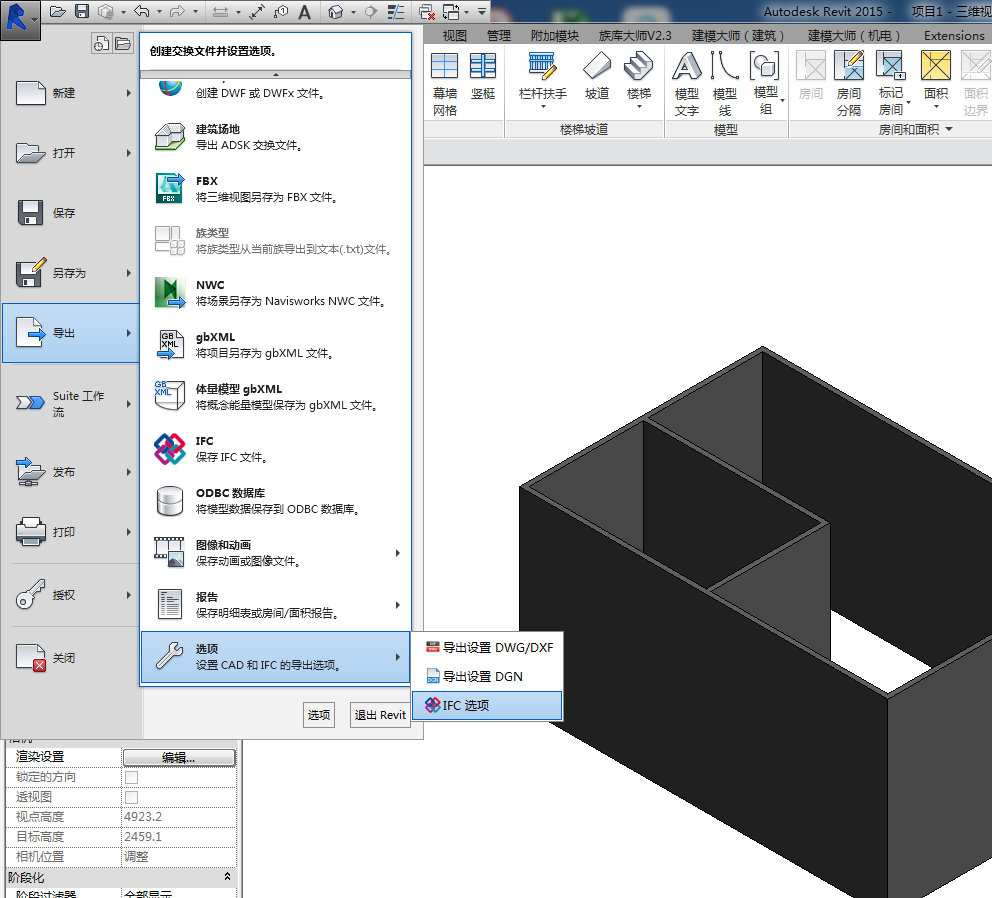Switch to the Extensions ribbon tab

tap(954, 35)
